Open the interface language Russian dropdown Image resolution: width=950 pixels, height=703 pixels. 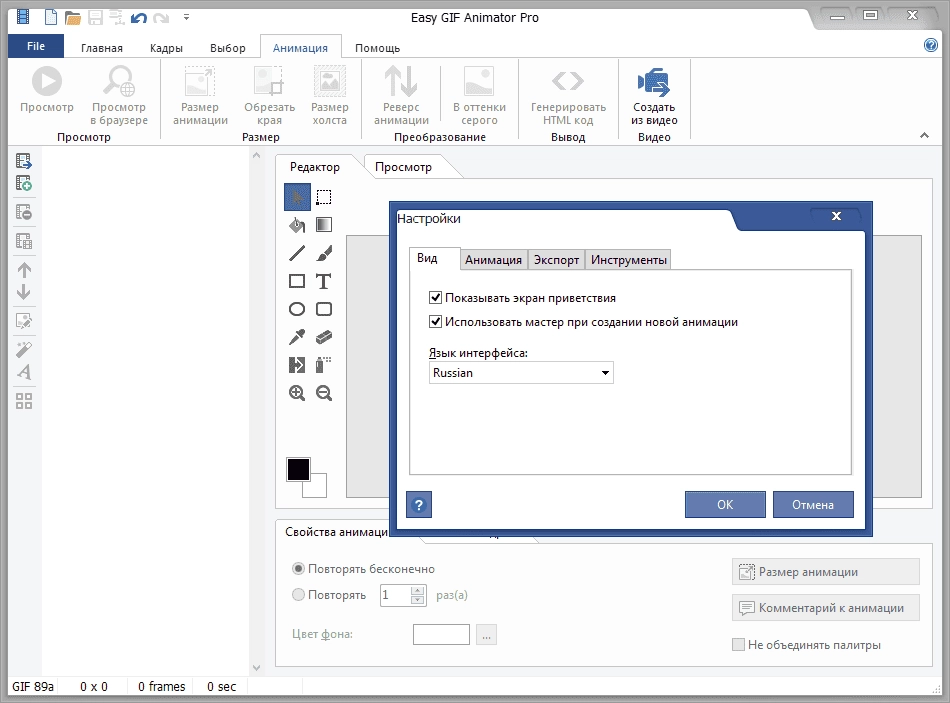coord(521,373)
